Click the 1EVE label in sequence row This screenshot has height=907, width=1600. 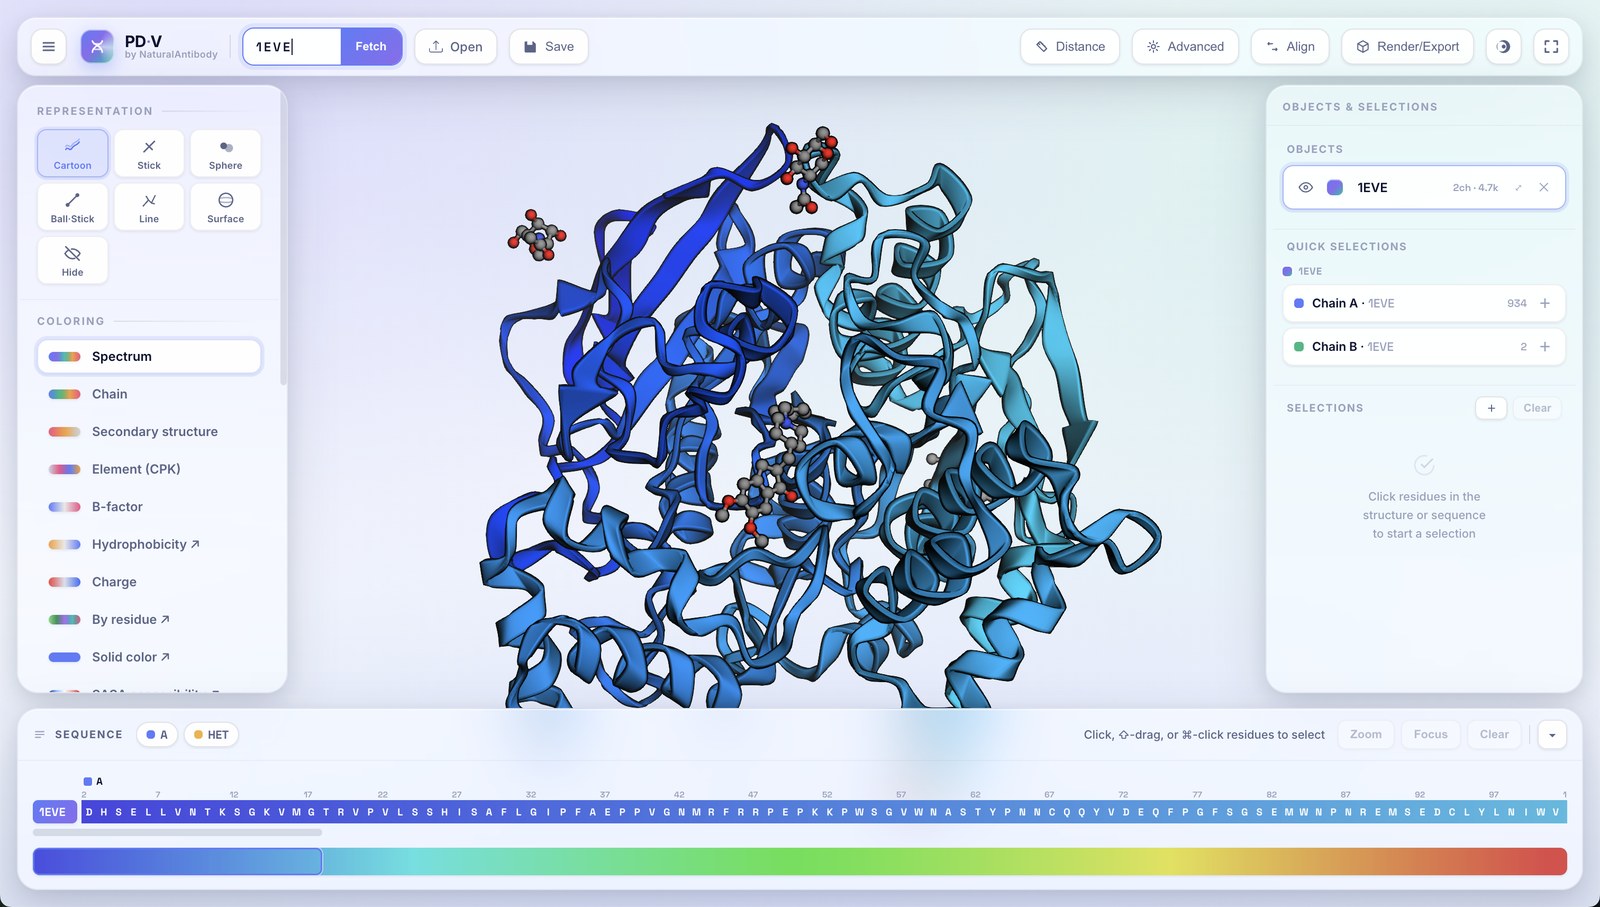point(54,812)
